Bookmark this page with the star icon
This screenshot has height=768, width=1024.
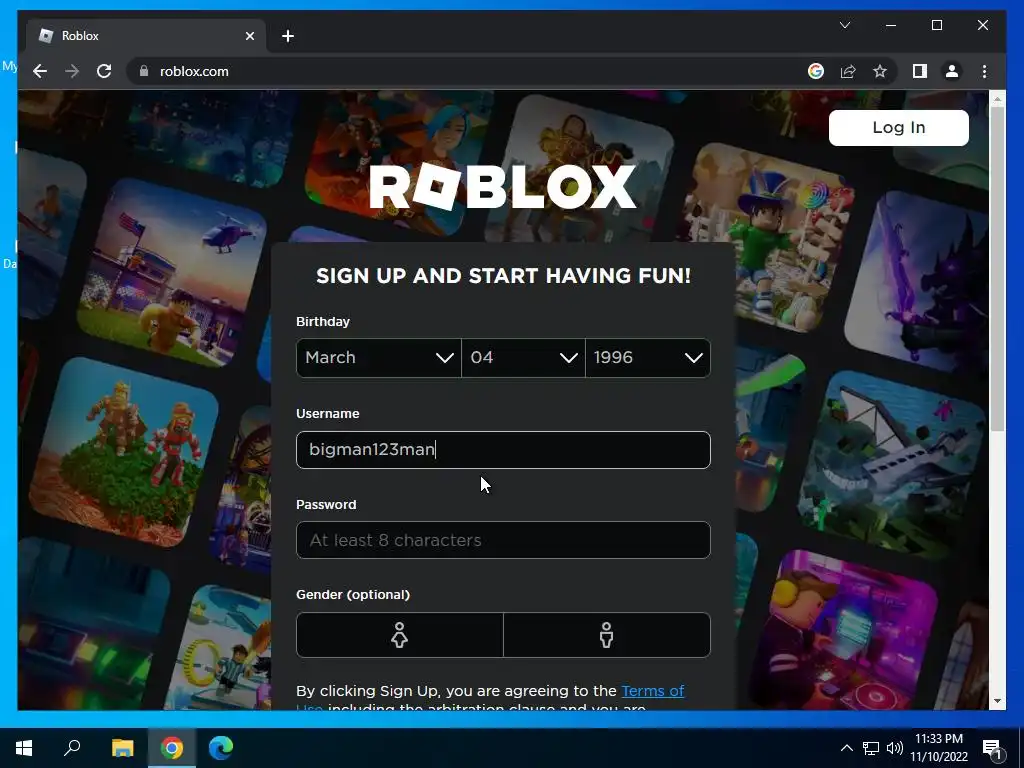[880, 71]
